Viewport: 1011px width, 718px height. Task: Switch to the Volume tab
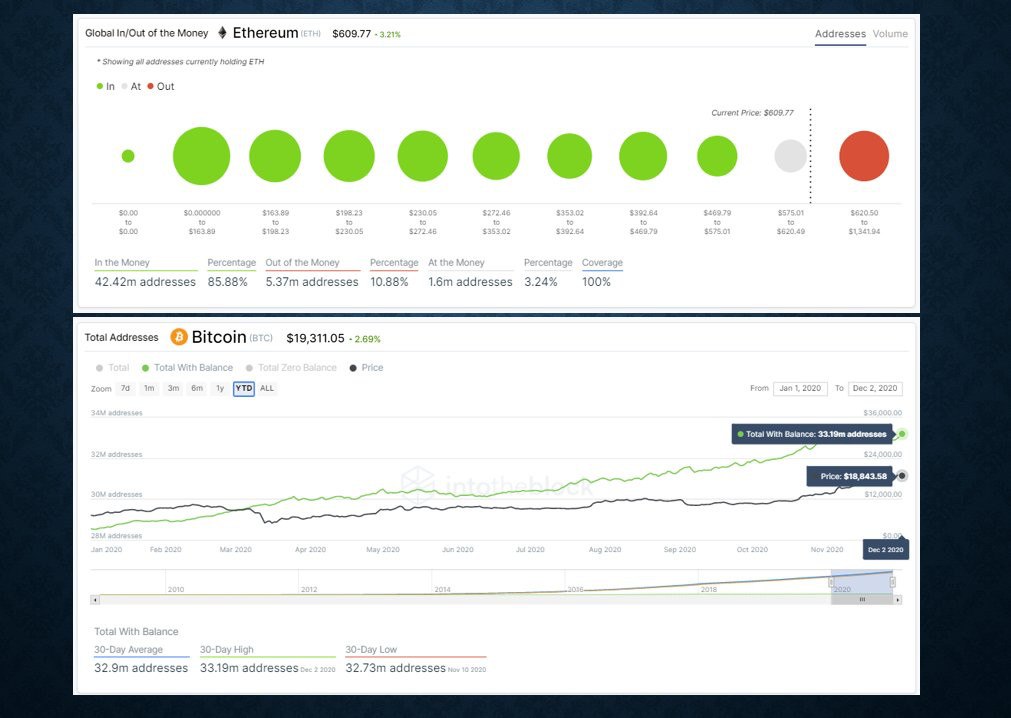pyautogui.click(x=890, y=34)
